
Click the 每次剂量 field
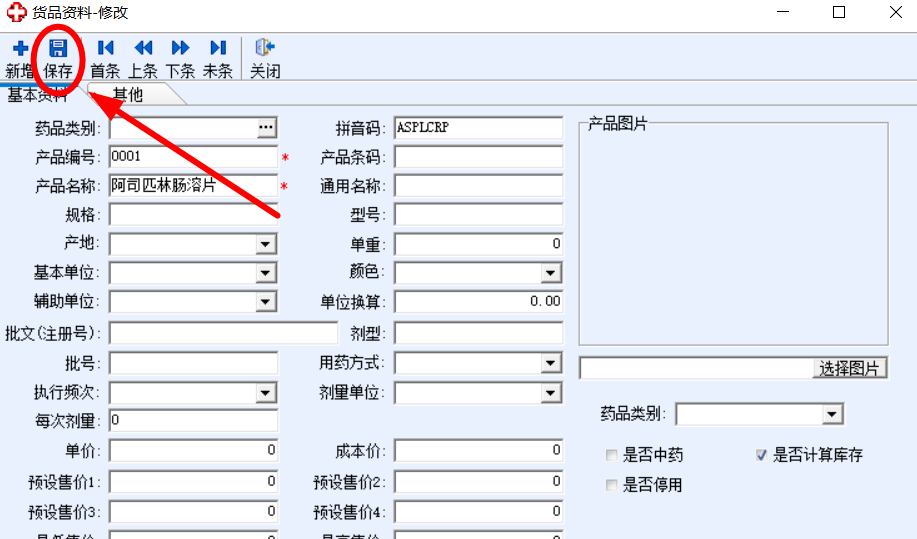(193, 420)
